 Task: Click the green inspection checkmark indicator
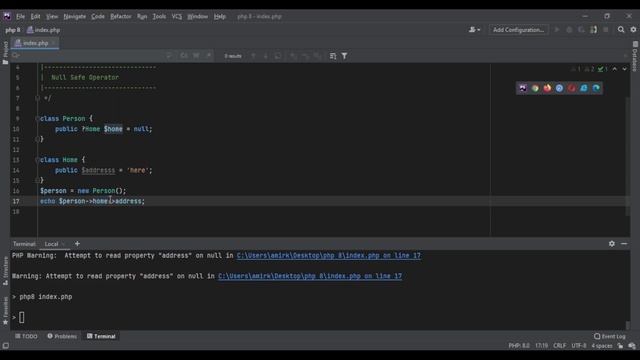click(602, 69)
